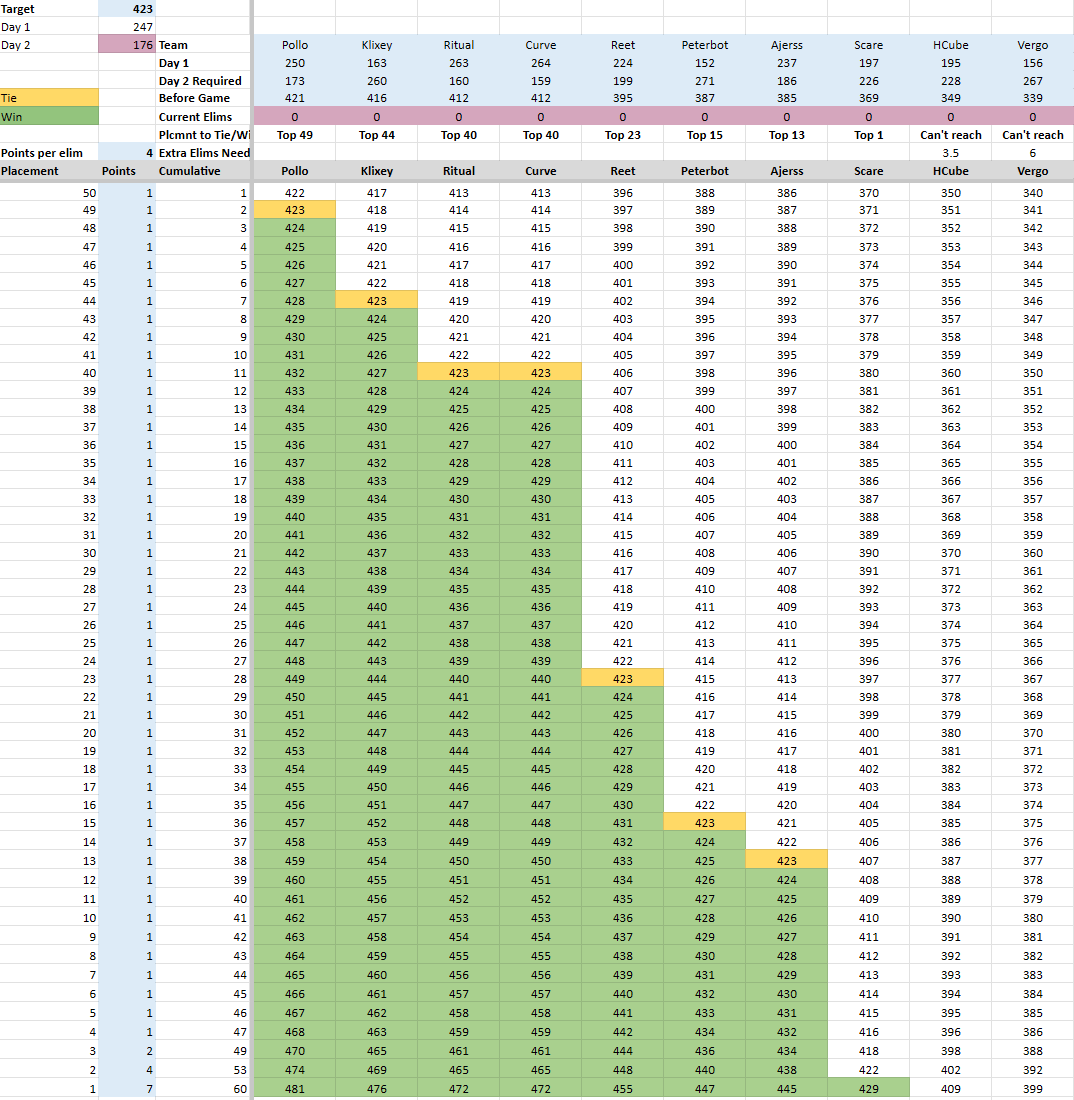Select the Extra Elims Need label
Viewport: 1074px width, 1100px height.
point(203,153)
